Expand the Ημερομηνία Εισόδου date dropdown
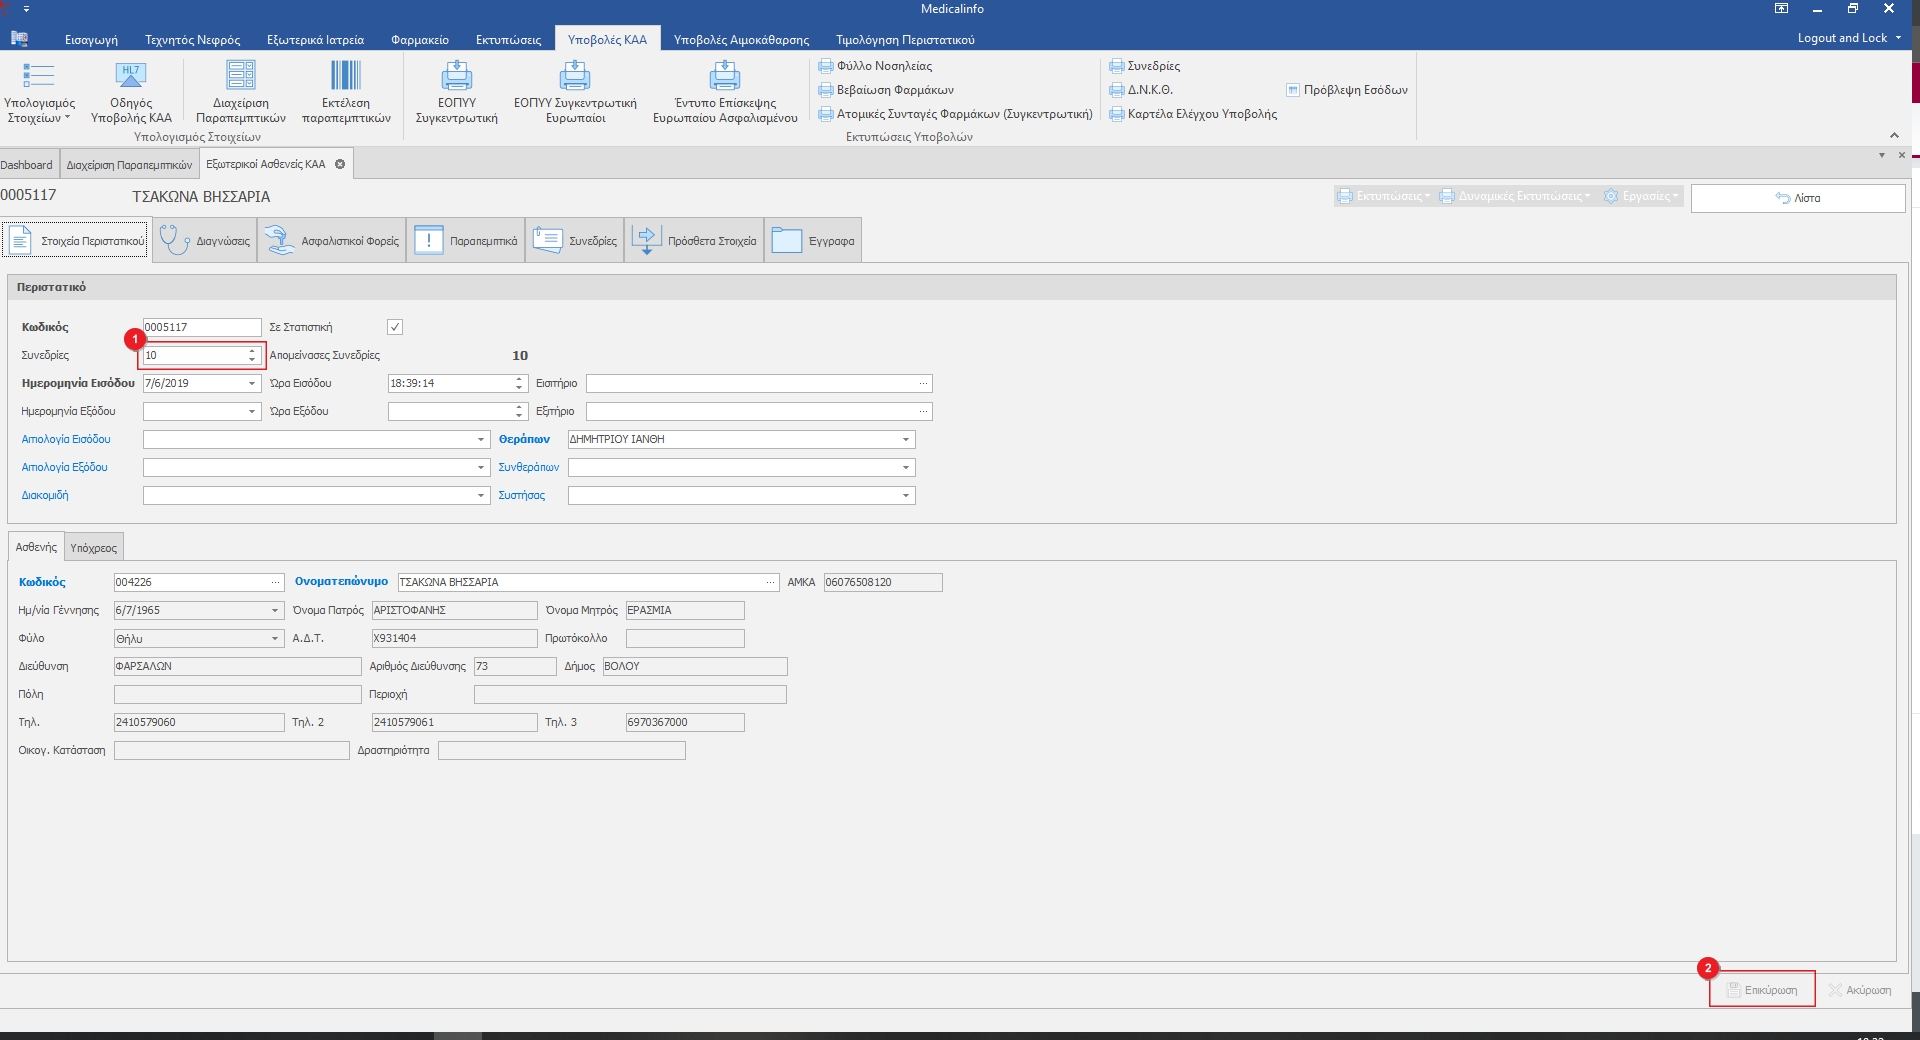Screen dimensions: 1920x1040 tap(252, 384)
